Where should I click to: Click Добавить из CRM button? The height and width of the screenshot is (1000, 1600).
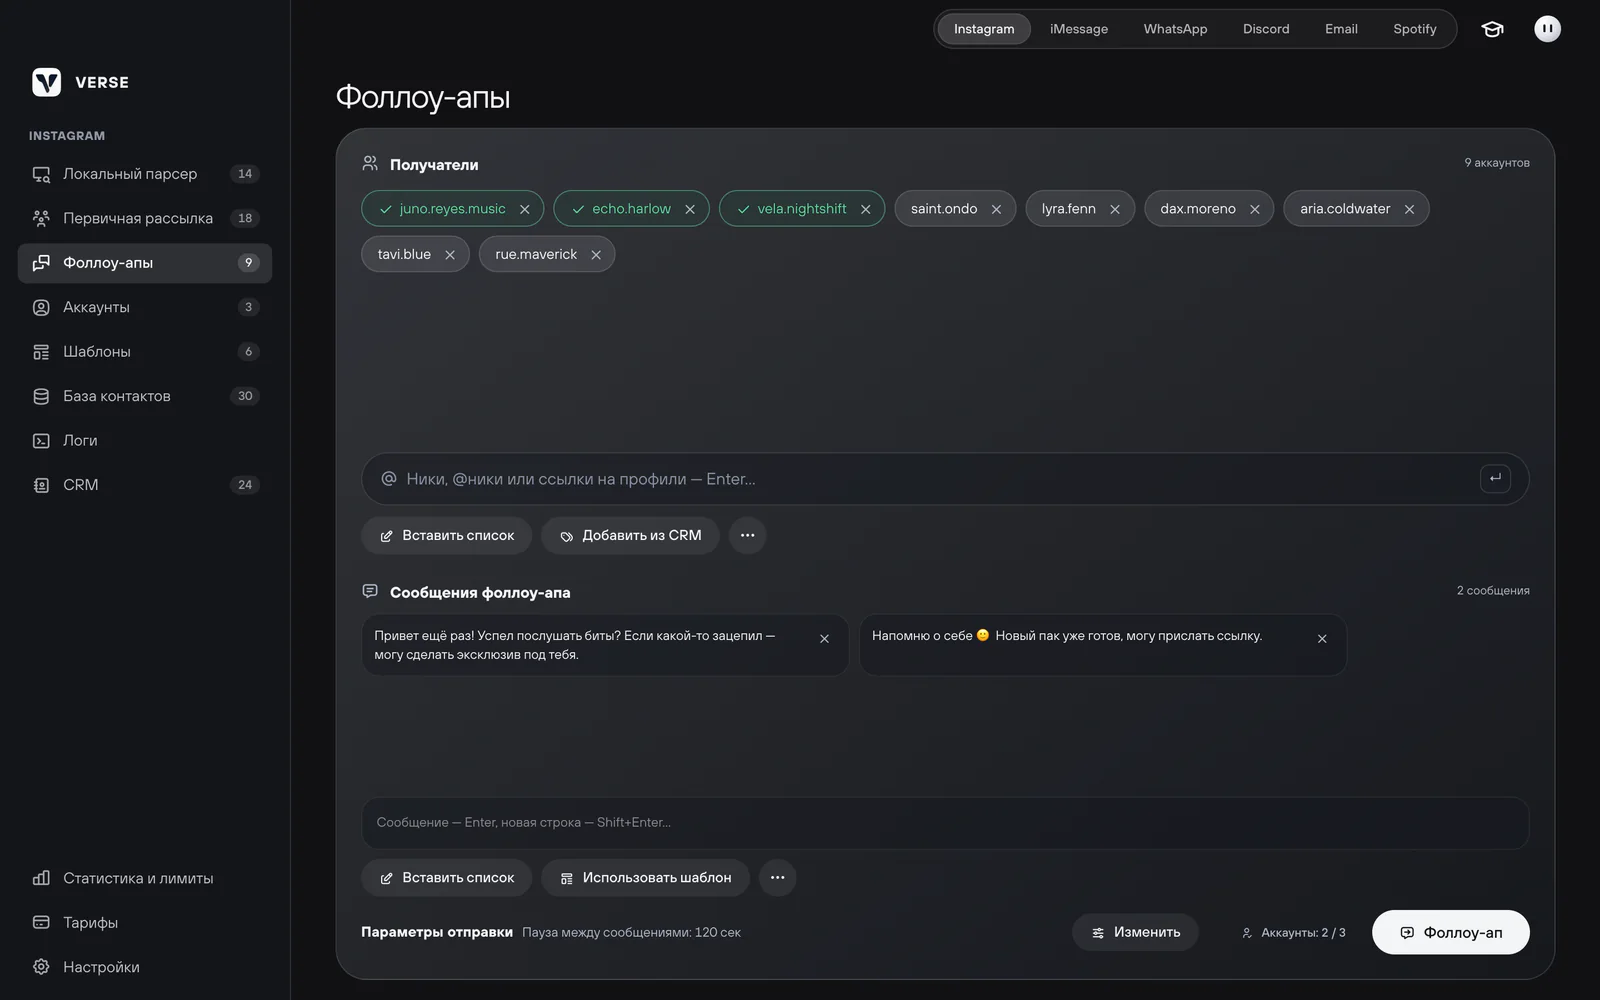click(x=630, y=535)
